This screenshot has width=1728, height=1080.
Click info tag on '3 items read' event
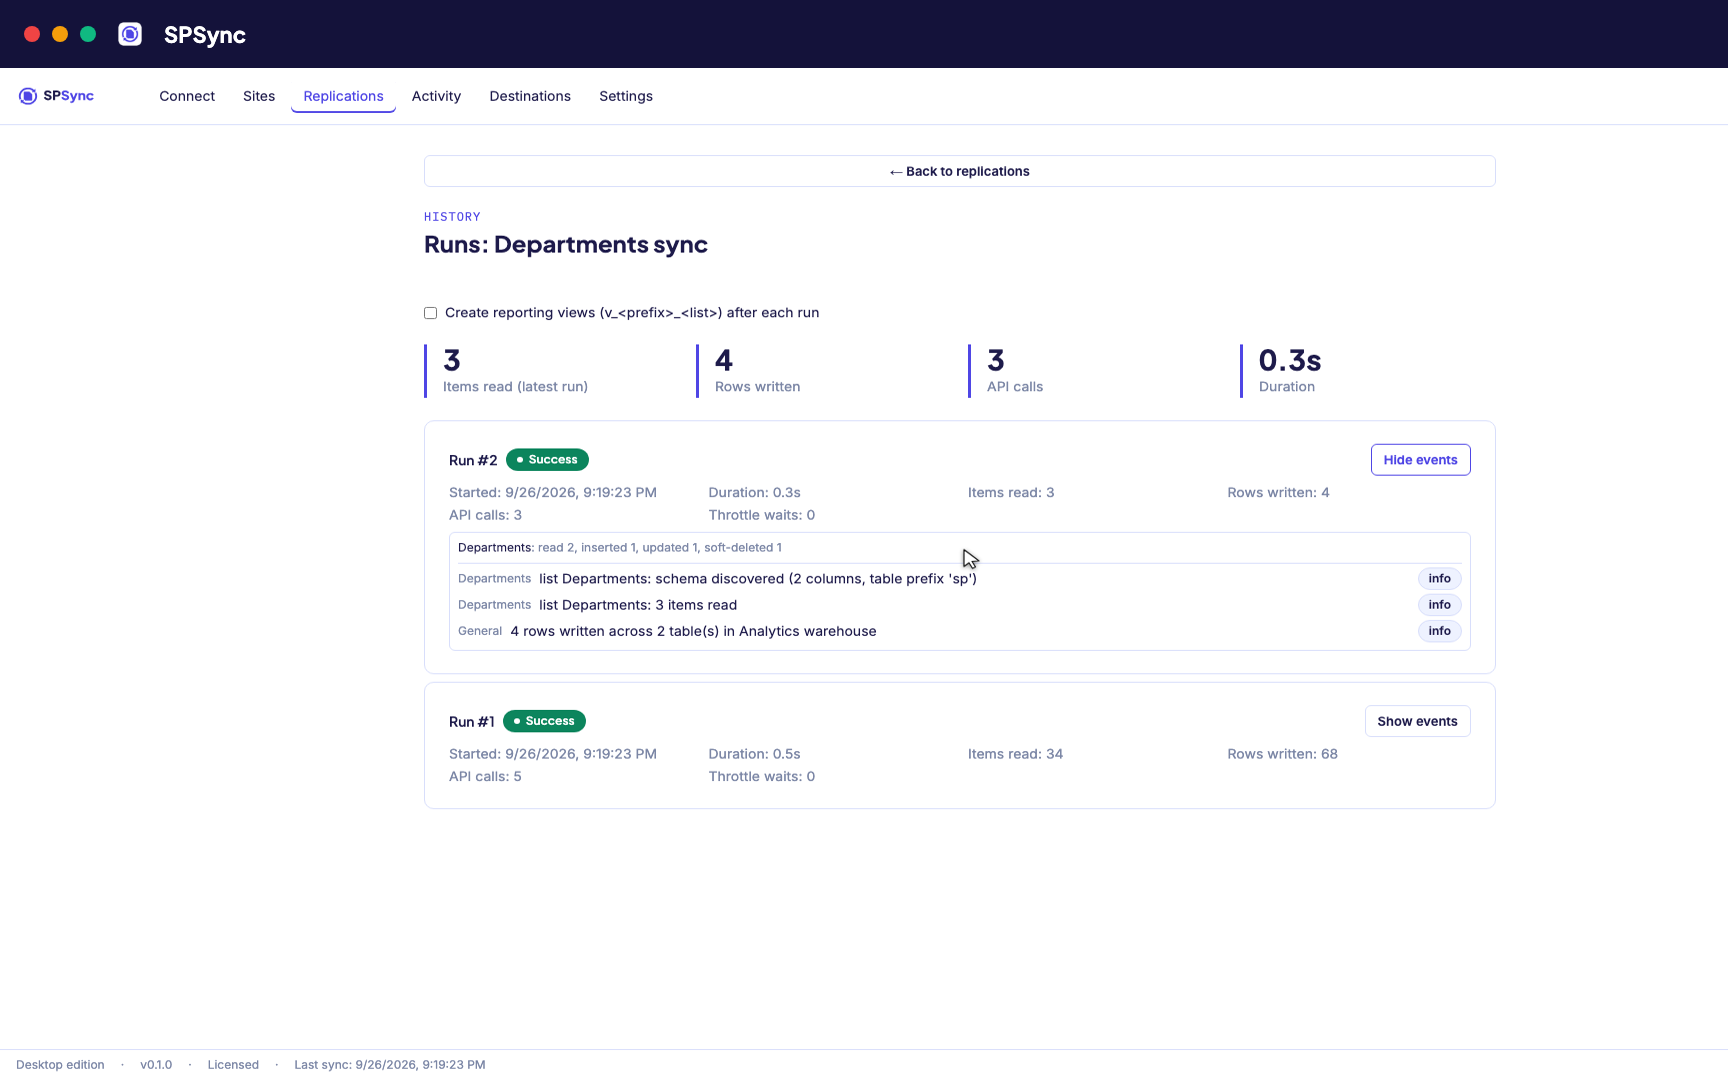[1439, 605]
